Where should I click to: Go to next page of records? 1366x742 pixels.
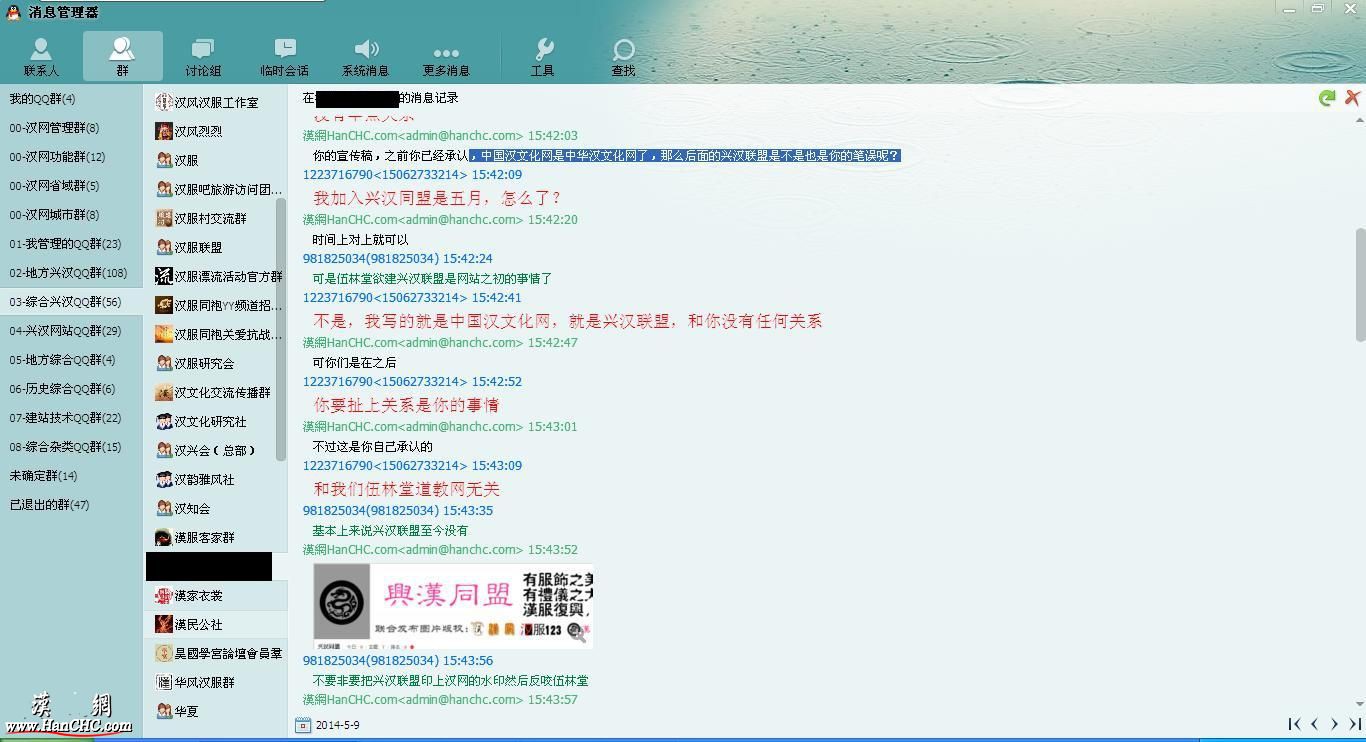point(1334,724)
